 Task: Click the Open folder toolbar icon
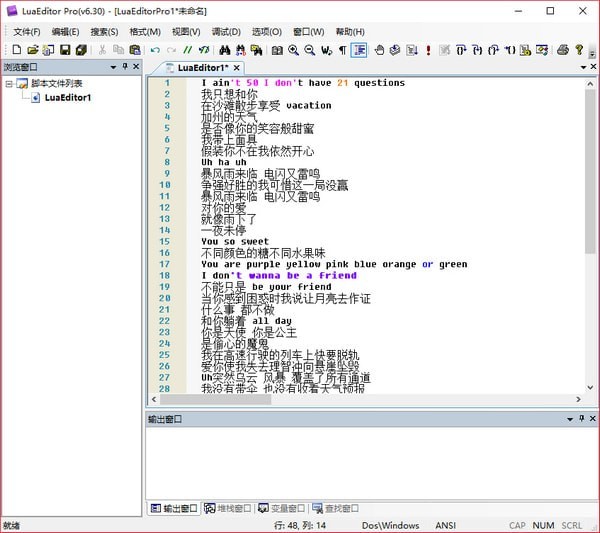pos(32,49)
